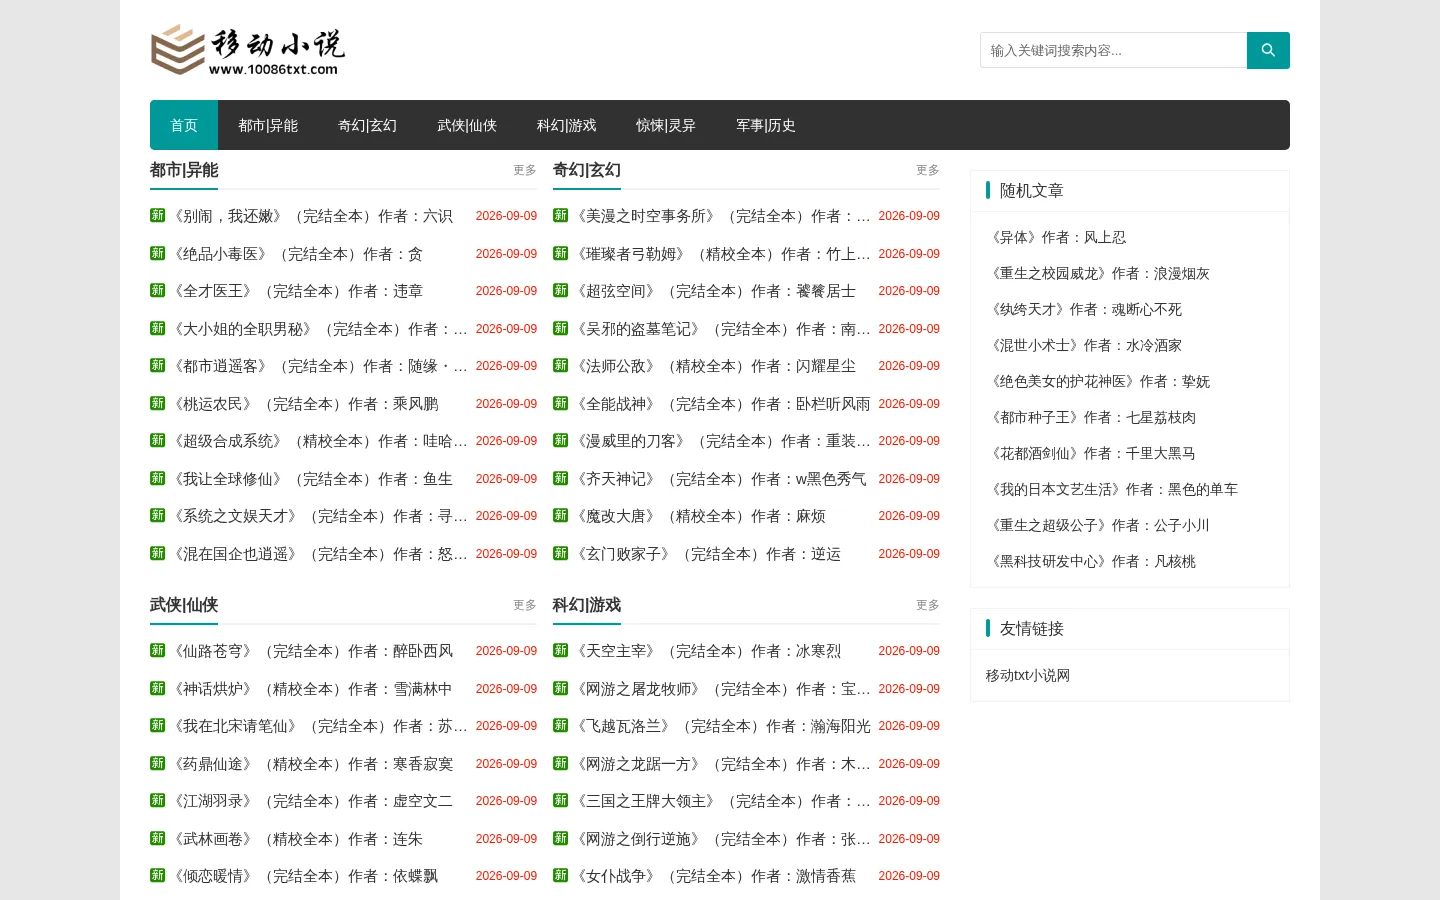This screenshot has height=900, width=1440.
Task: Open 《大小姐的全职男秘》 novel link
Action: point(318,328)
